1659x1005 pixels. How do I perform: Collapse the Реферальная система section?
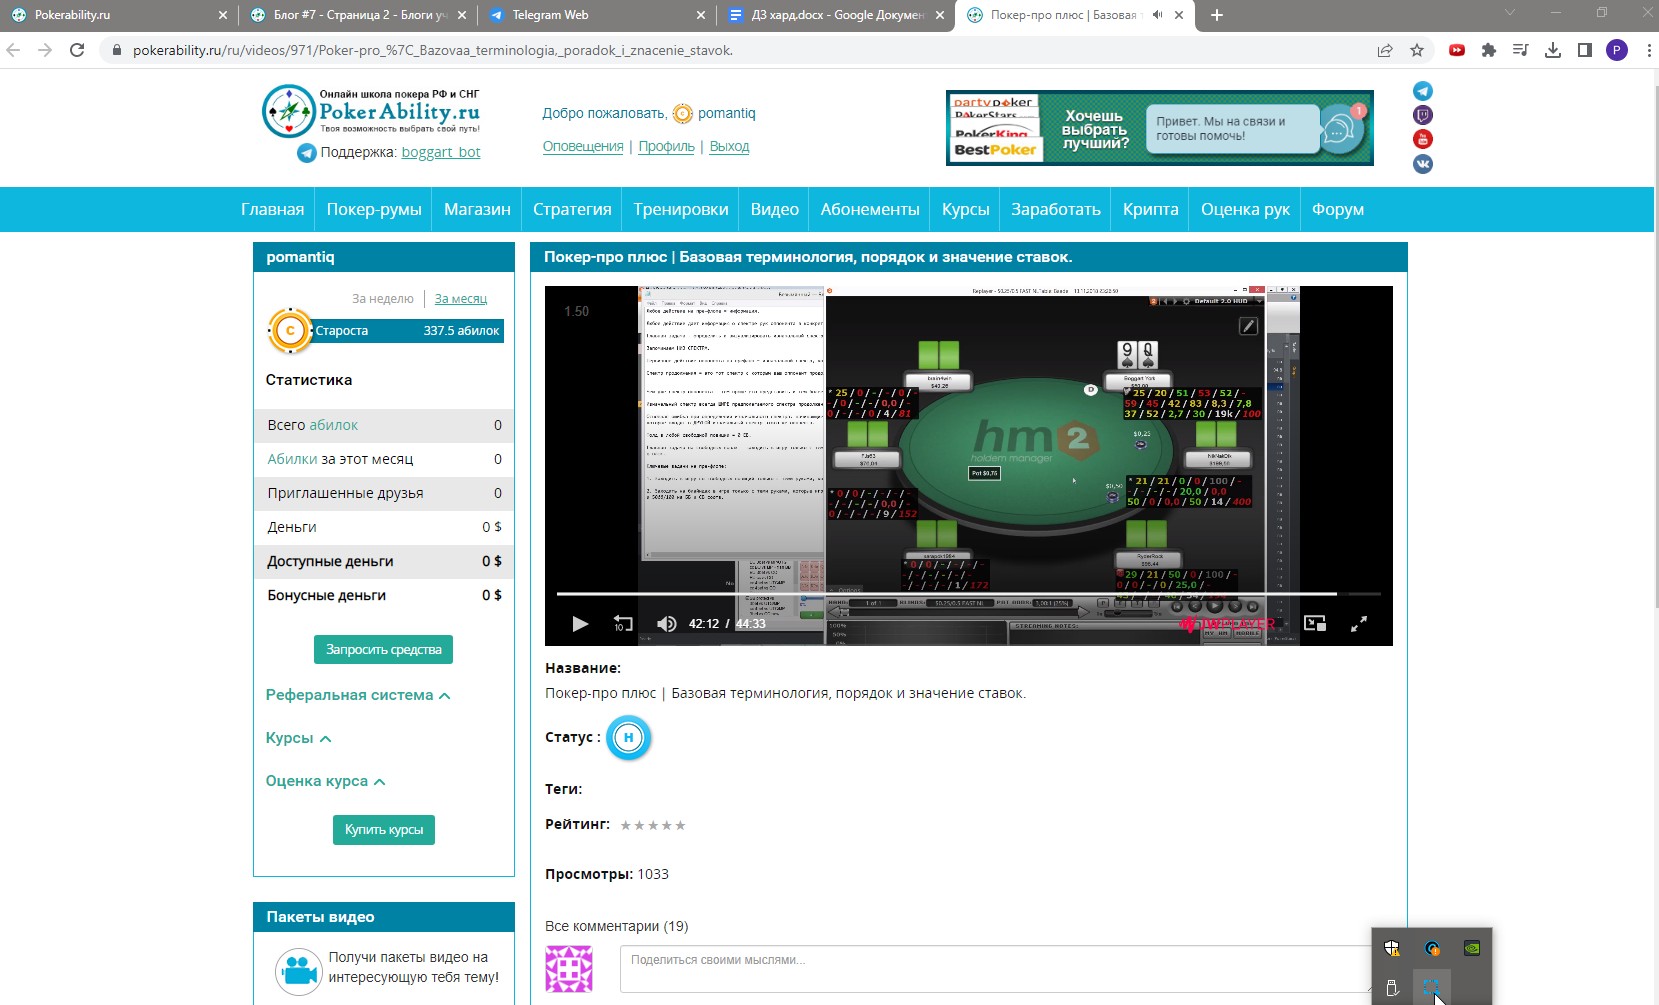coord(358,695)
